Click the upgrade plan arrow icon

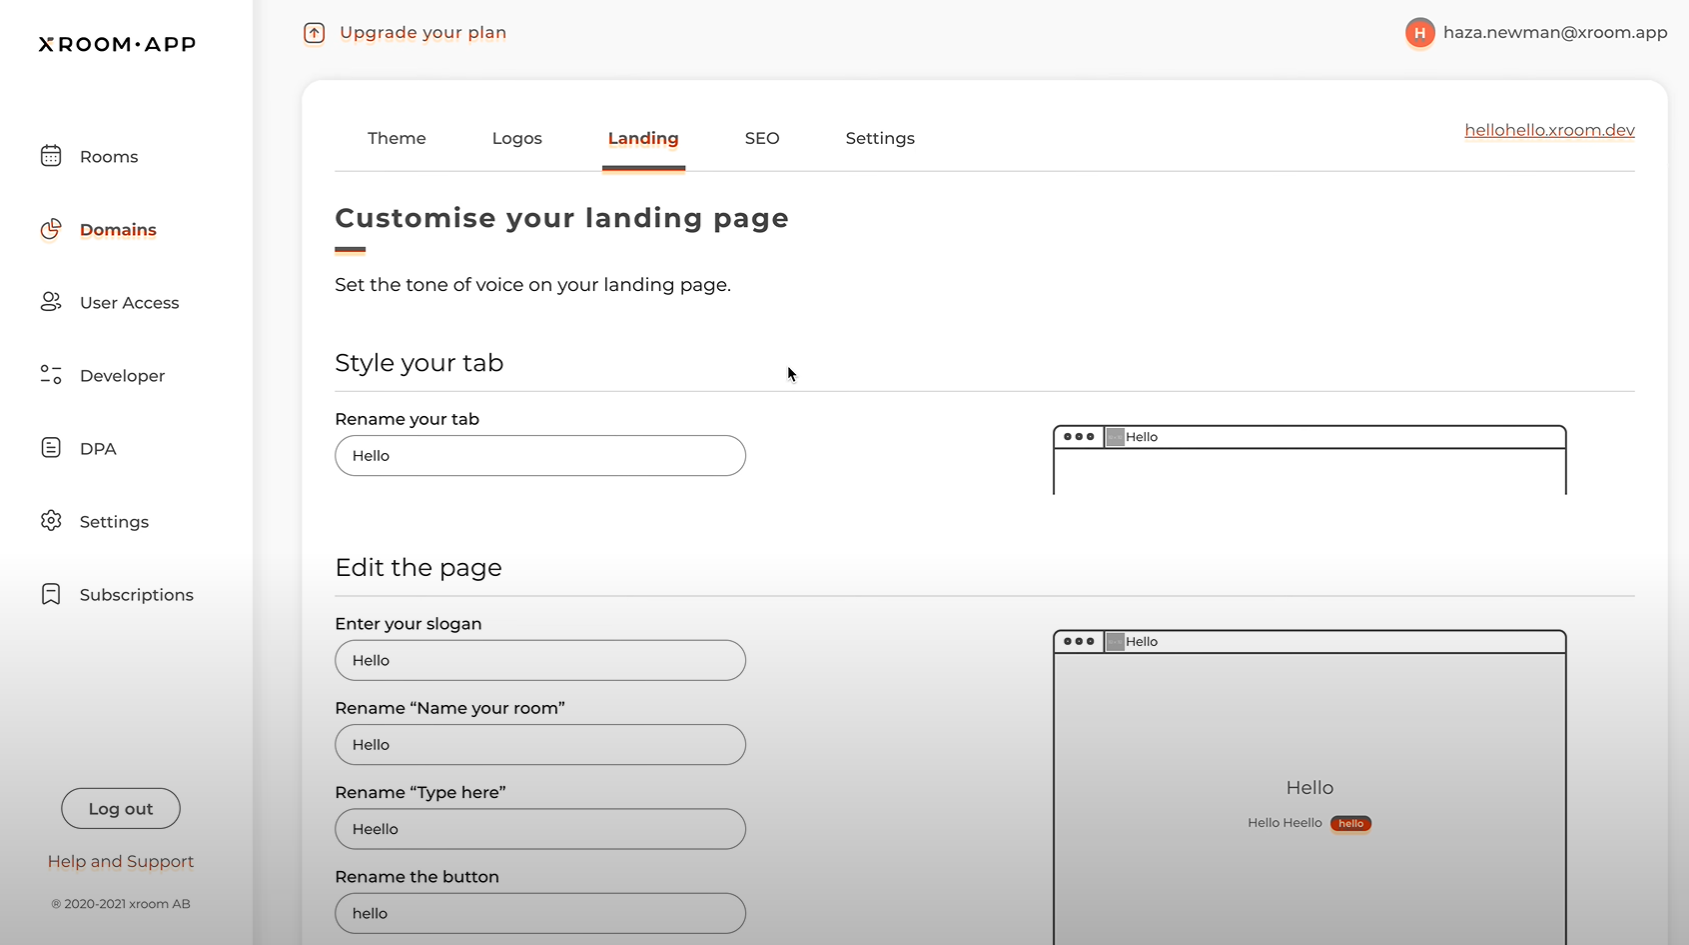(x=314, y=33)
